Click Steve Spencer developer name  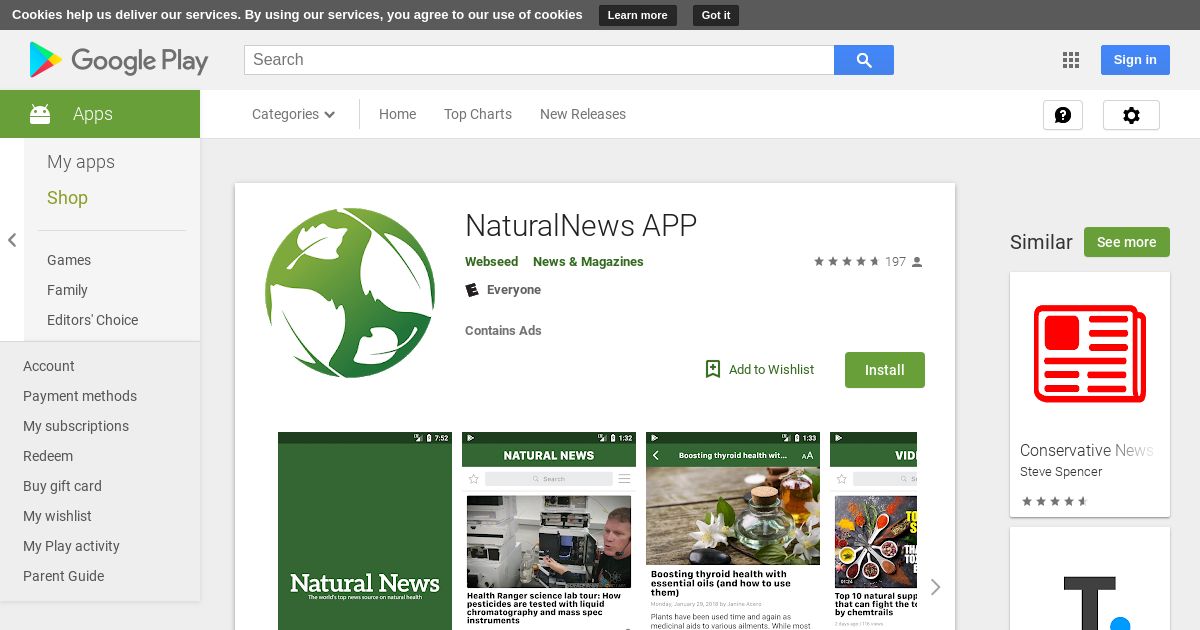pos(1061,472)
